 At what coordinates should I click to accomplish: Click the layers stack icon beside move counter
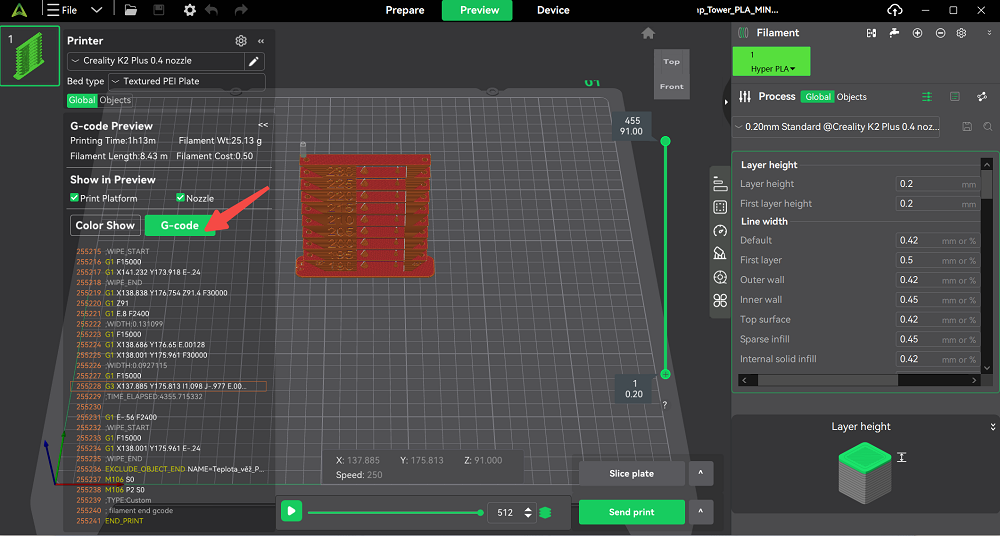[545, 512]
